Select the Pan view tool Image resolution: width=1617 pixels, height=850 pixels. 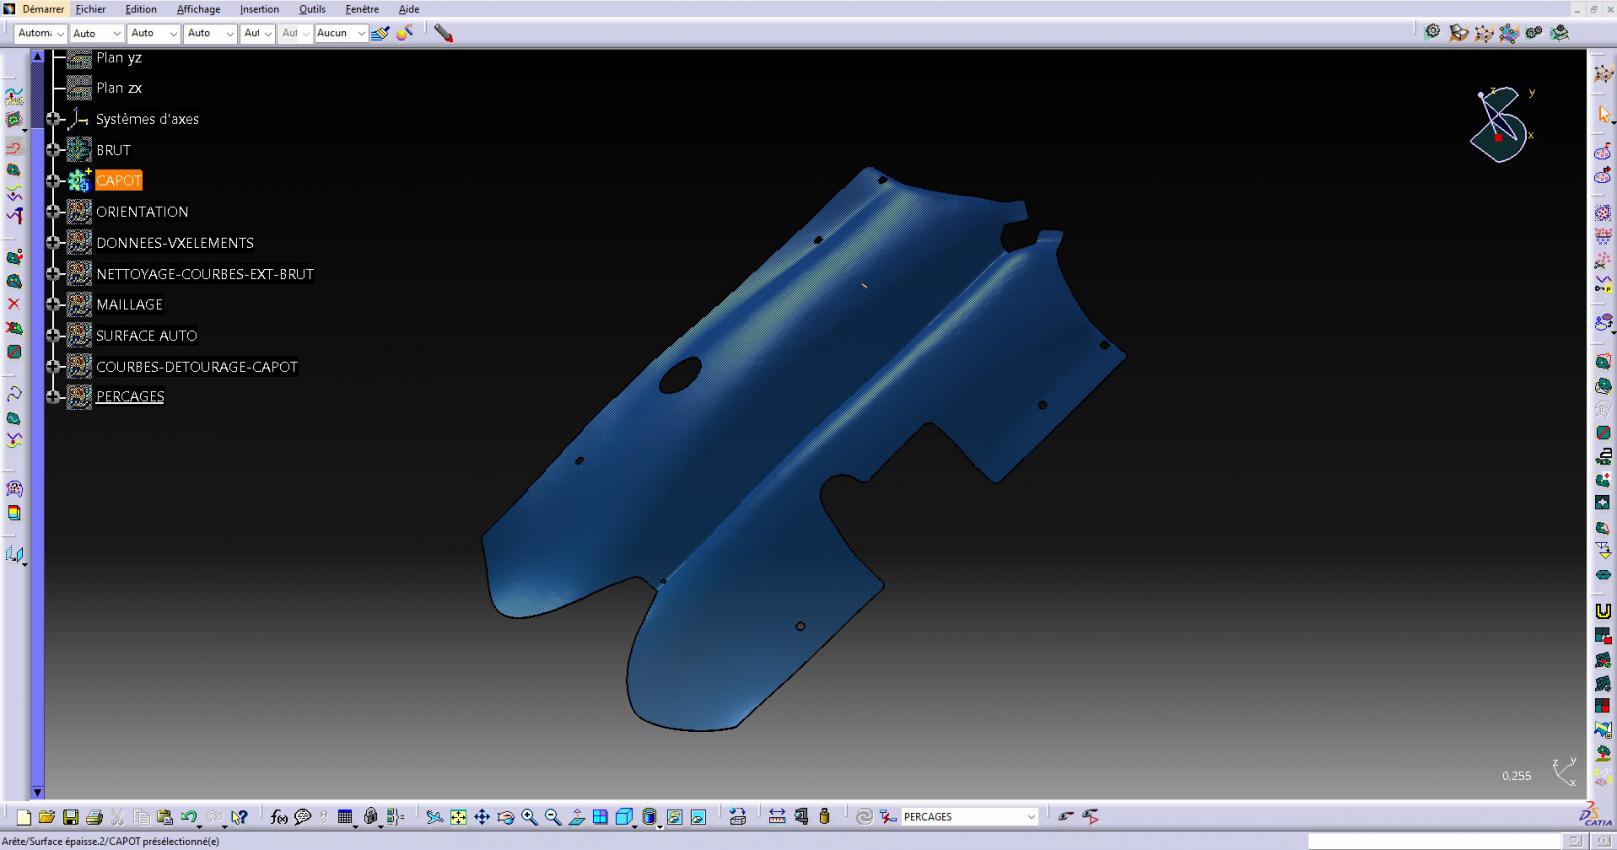(482, 817)
